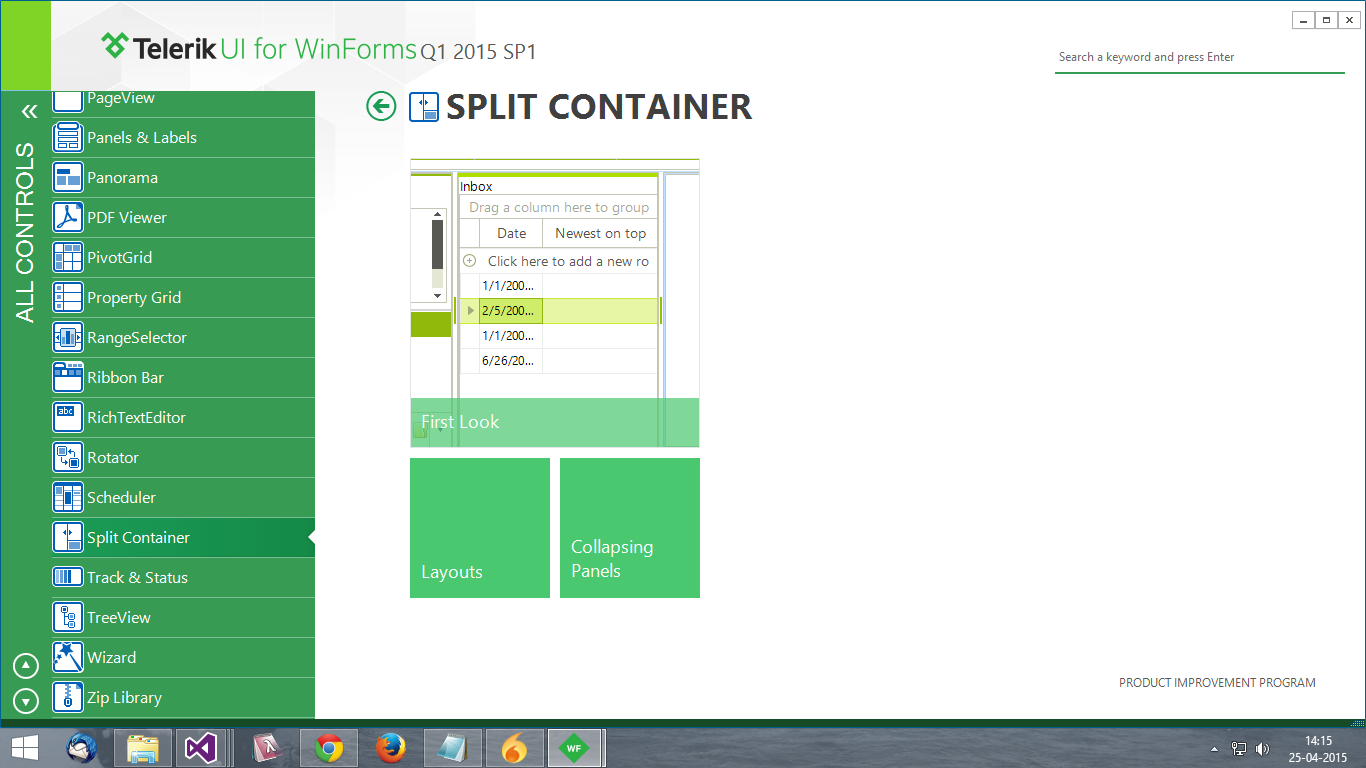Select the Split Container item in the sidebar
This screenshot has height=768, width=1366.
point(183,537)
